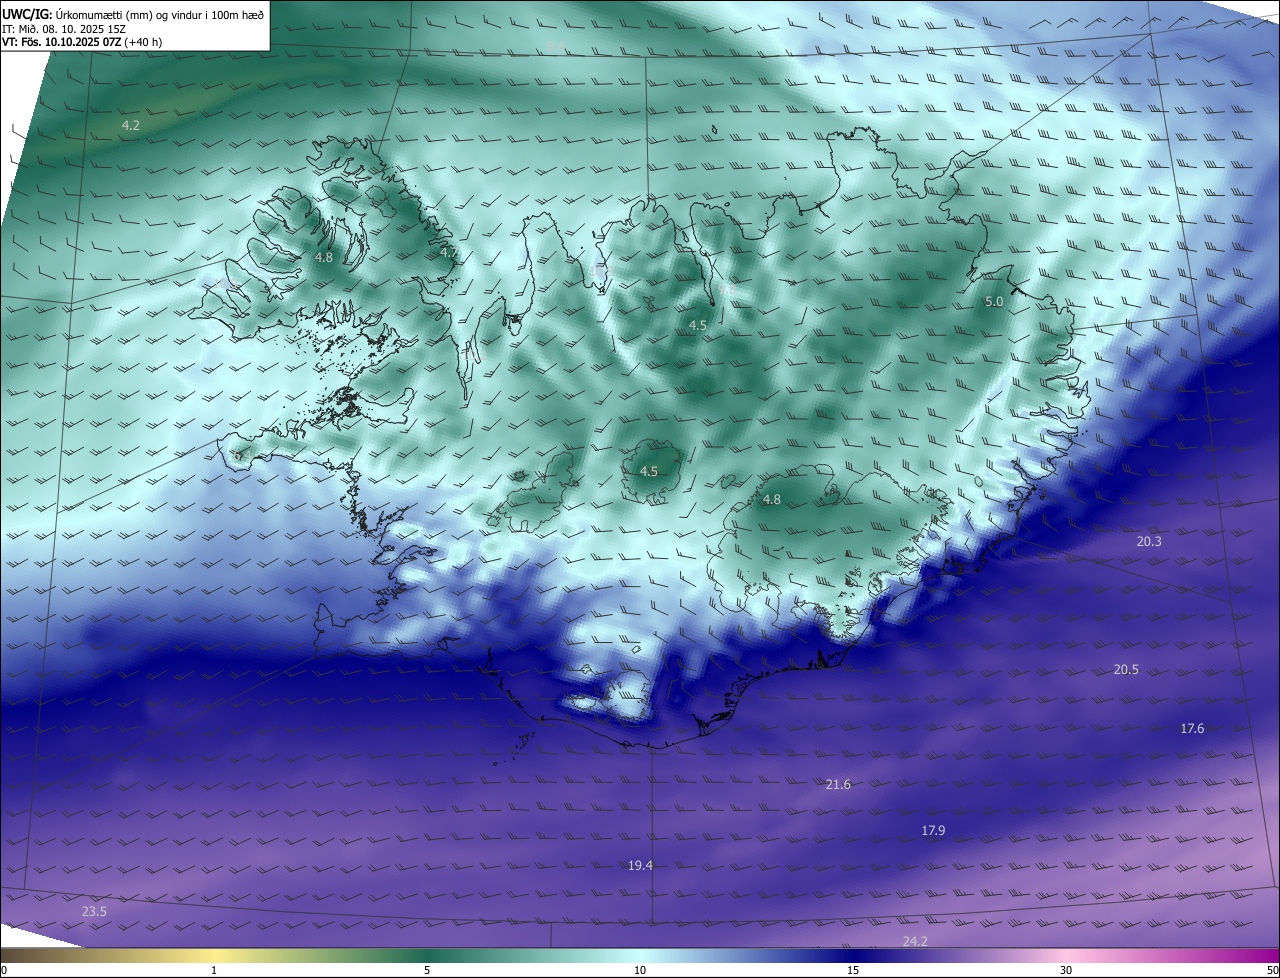1280x978 pixels.
Task: Click the "VT: Fös. 10.10.2025 07Z (+40 h)" line
Action: pyautogui.click(x=83, y=42)
